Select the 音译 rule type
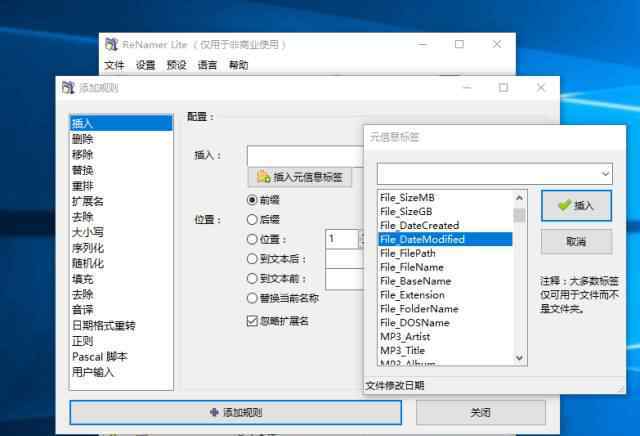This screenshot has width=640, height=436. pos(121,310)
